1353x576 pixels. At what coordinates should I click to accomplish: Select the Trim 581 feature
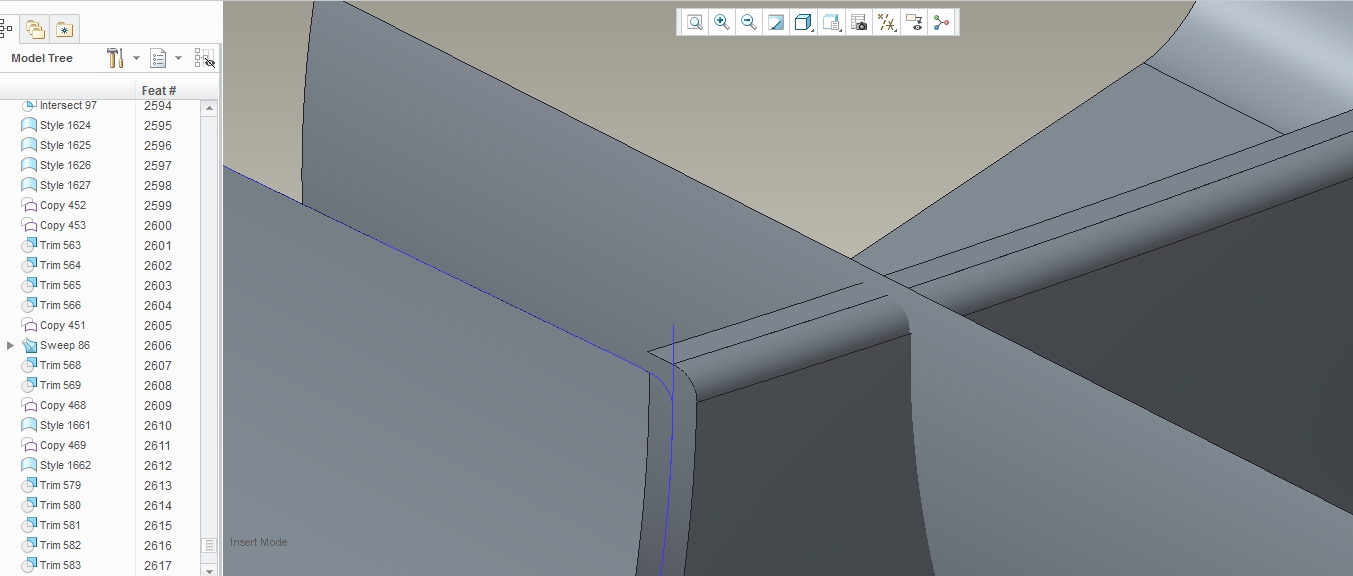60,525
